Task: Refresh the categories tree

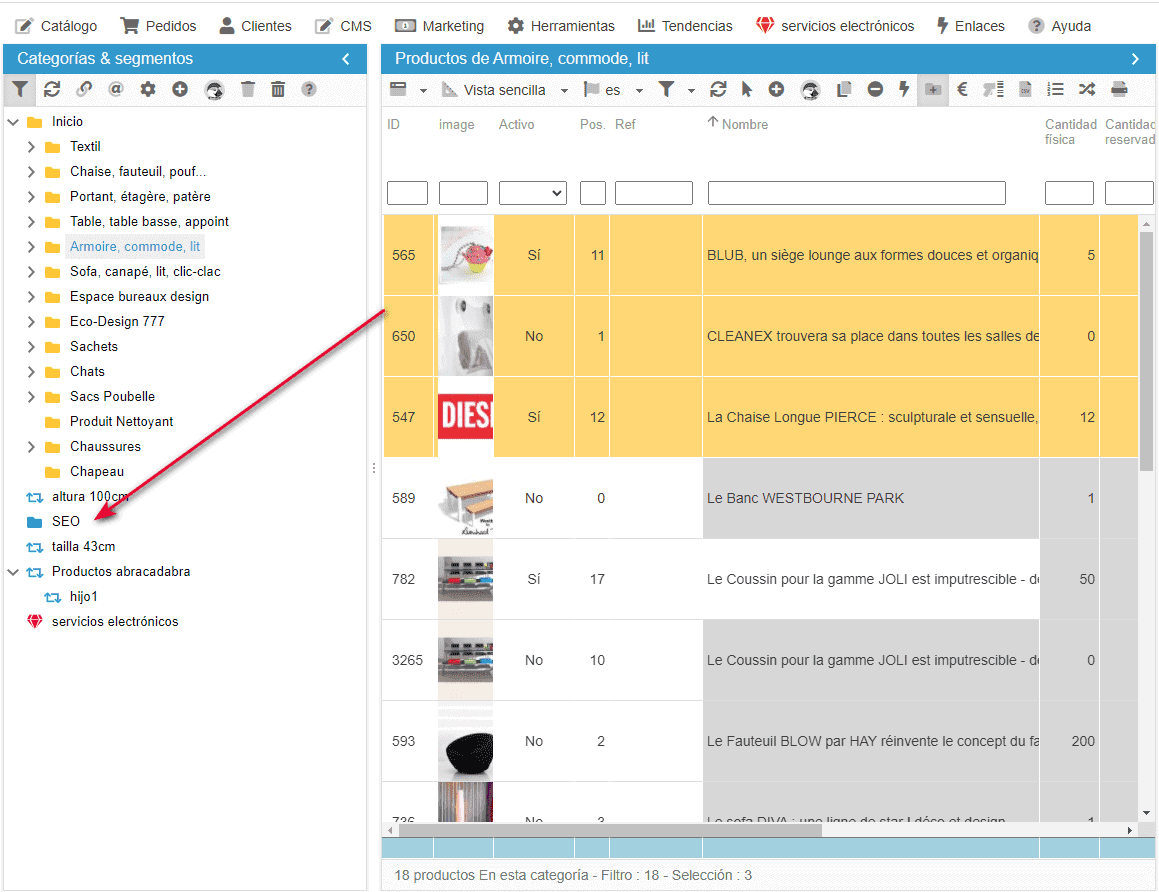Action: click(x=52, y=90)
